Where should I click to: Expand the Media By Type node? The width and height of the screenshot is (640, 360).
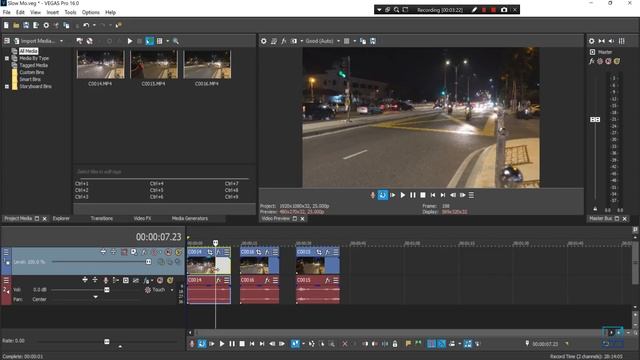pyautogui.click(x=7, y=58)
